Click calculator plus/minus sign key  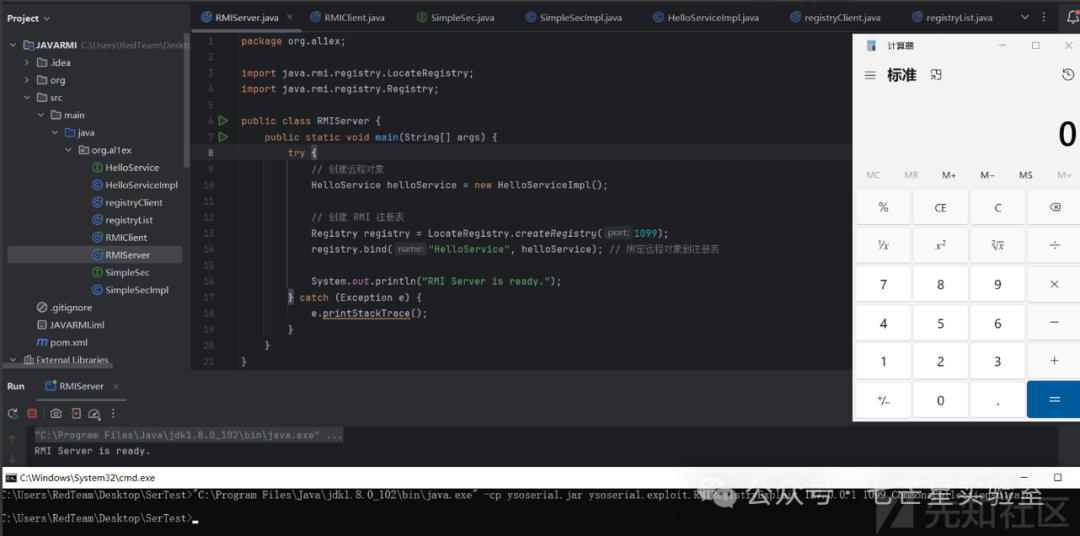(x=883, y=400)
